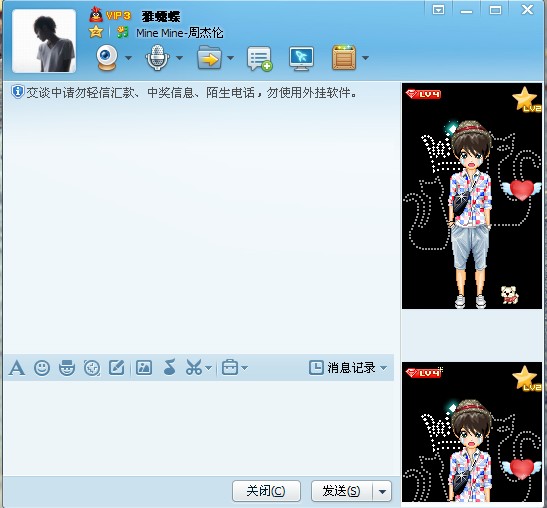Click gold star LV2 badge on bottom QQ show

526,378
